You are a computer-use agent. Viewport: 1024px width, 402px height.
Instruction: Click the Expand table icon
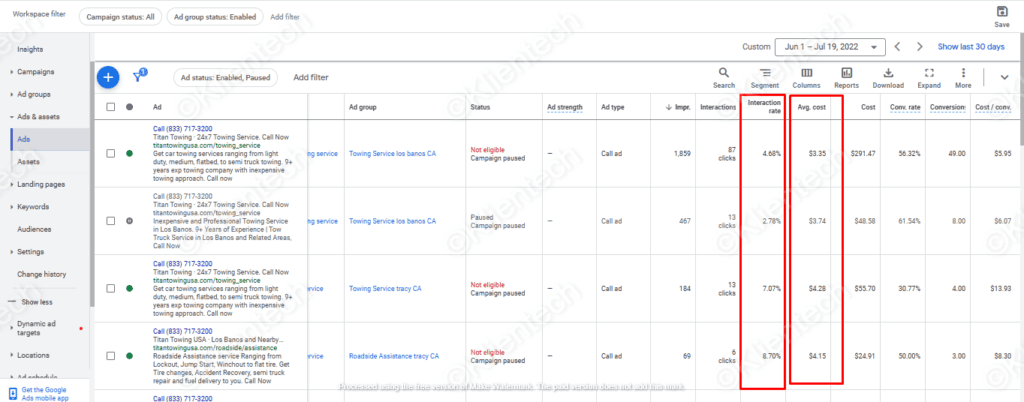click(928, 73)
